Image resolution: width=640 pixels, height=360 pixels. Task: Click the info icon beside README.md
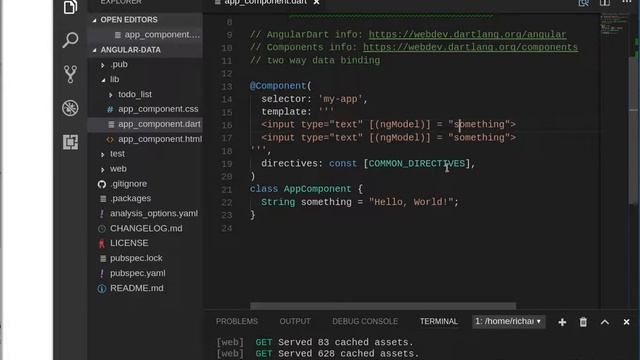[x=102, y=289]
